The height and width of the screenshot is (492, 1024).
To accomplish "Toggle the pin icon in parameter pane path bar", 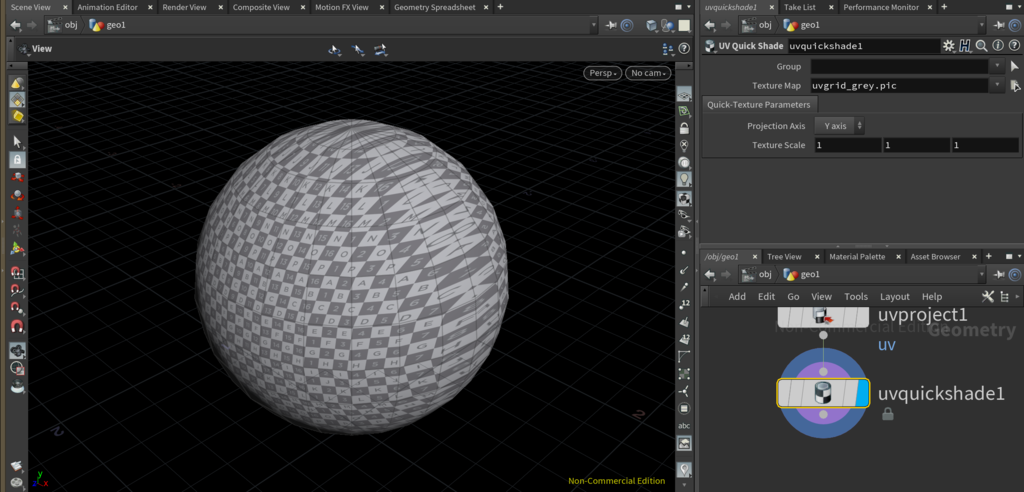I will [999, 25].
